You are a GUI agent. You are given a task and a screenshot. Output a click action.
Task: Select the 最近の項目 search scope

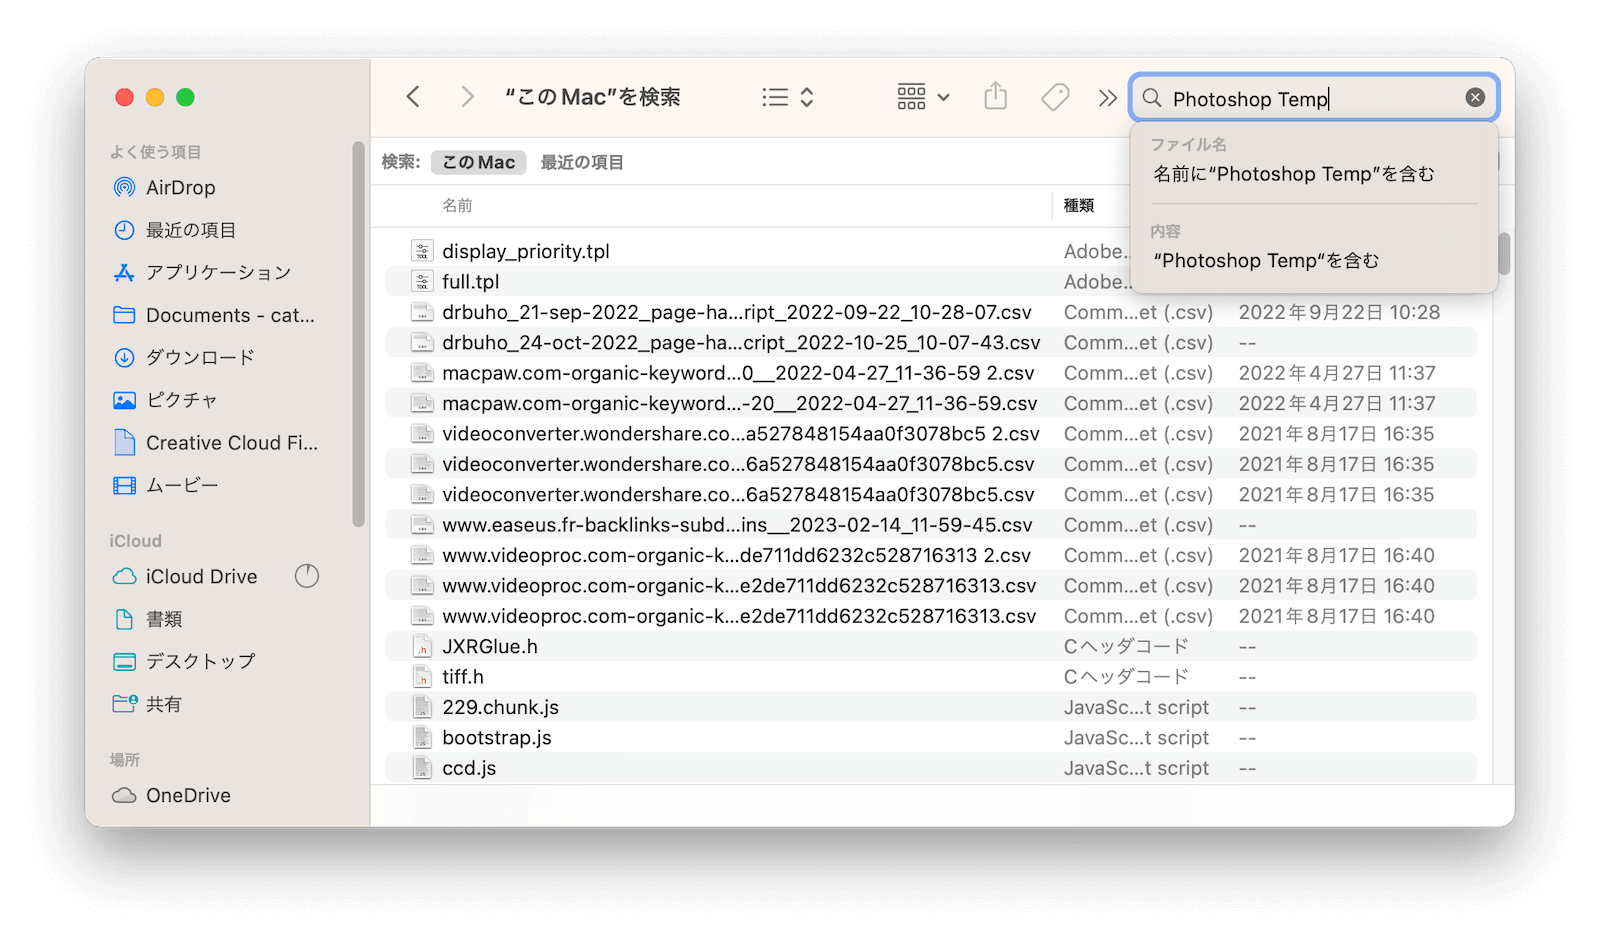[582, 162]
